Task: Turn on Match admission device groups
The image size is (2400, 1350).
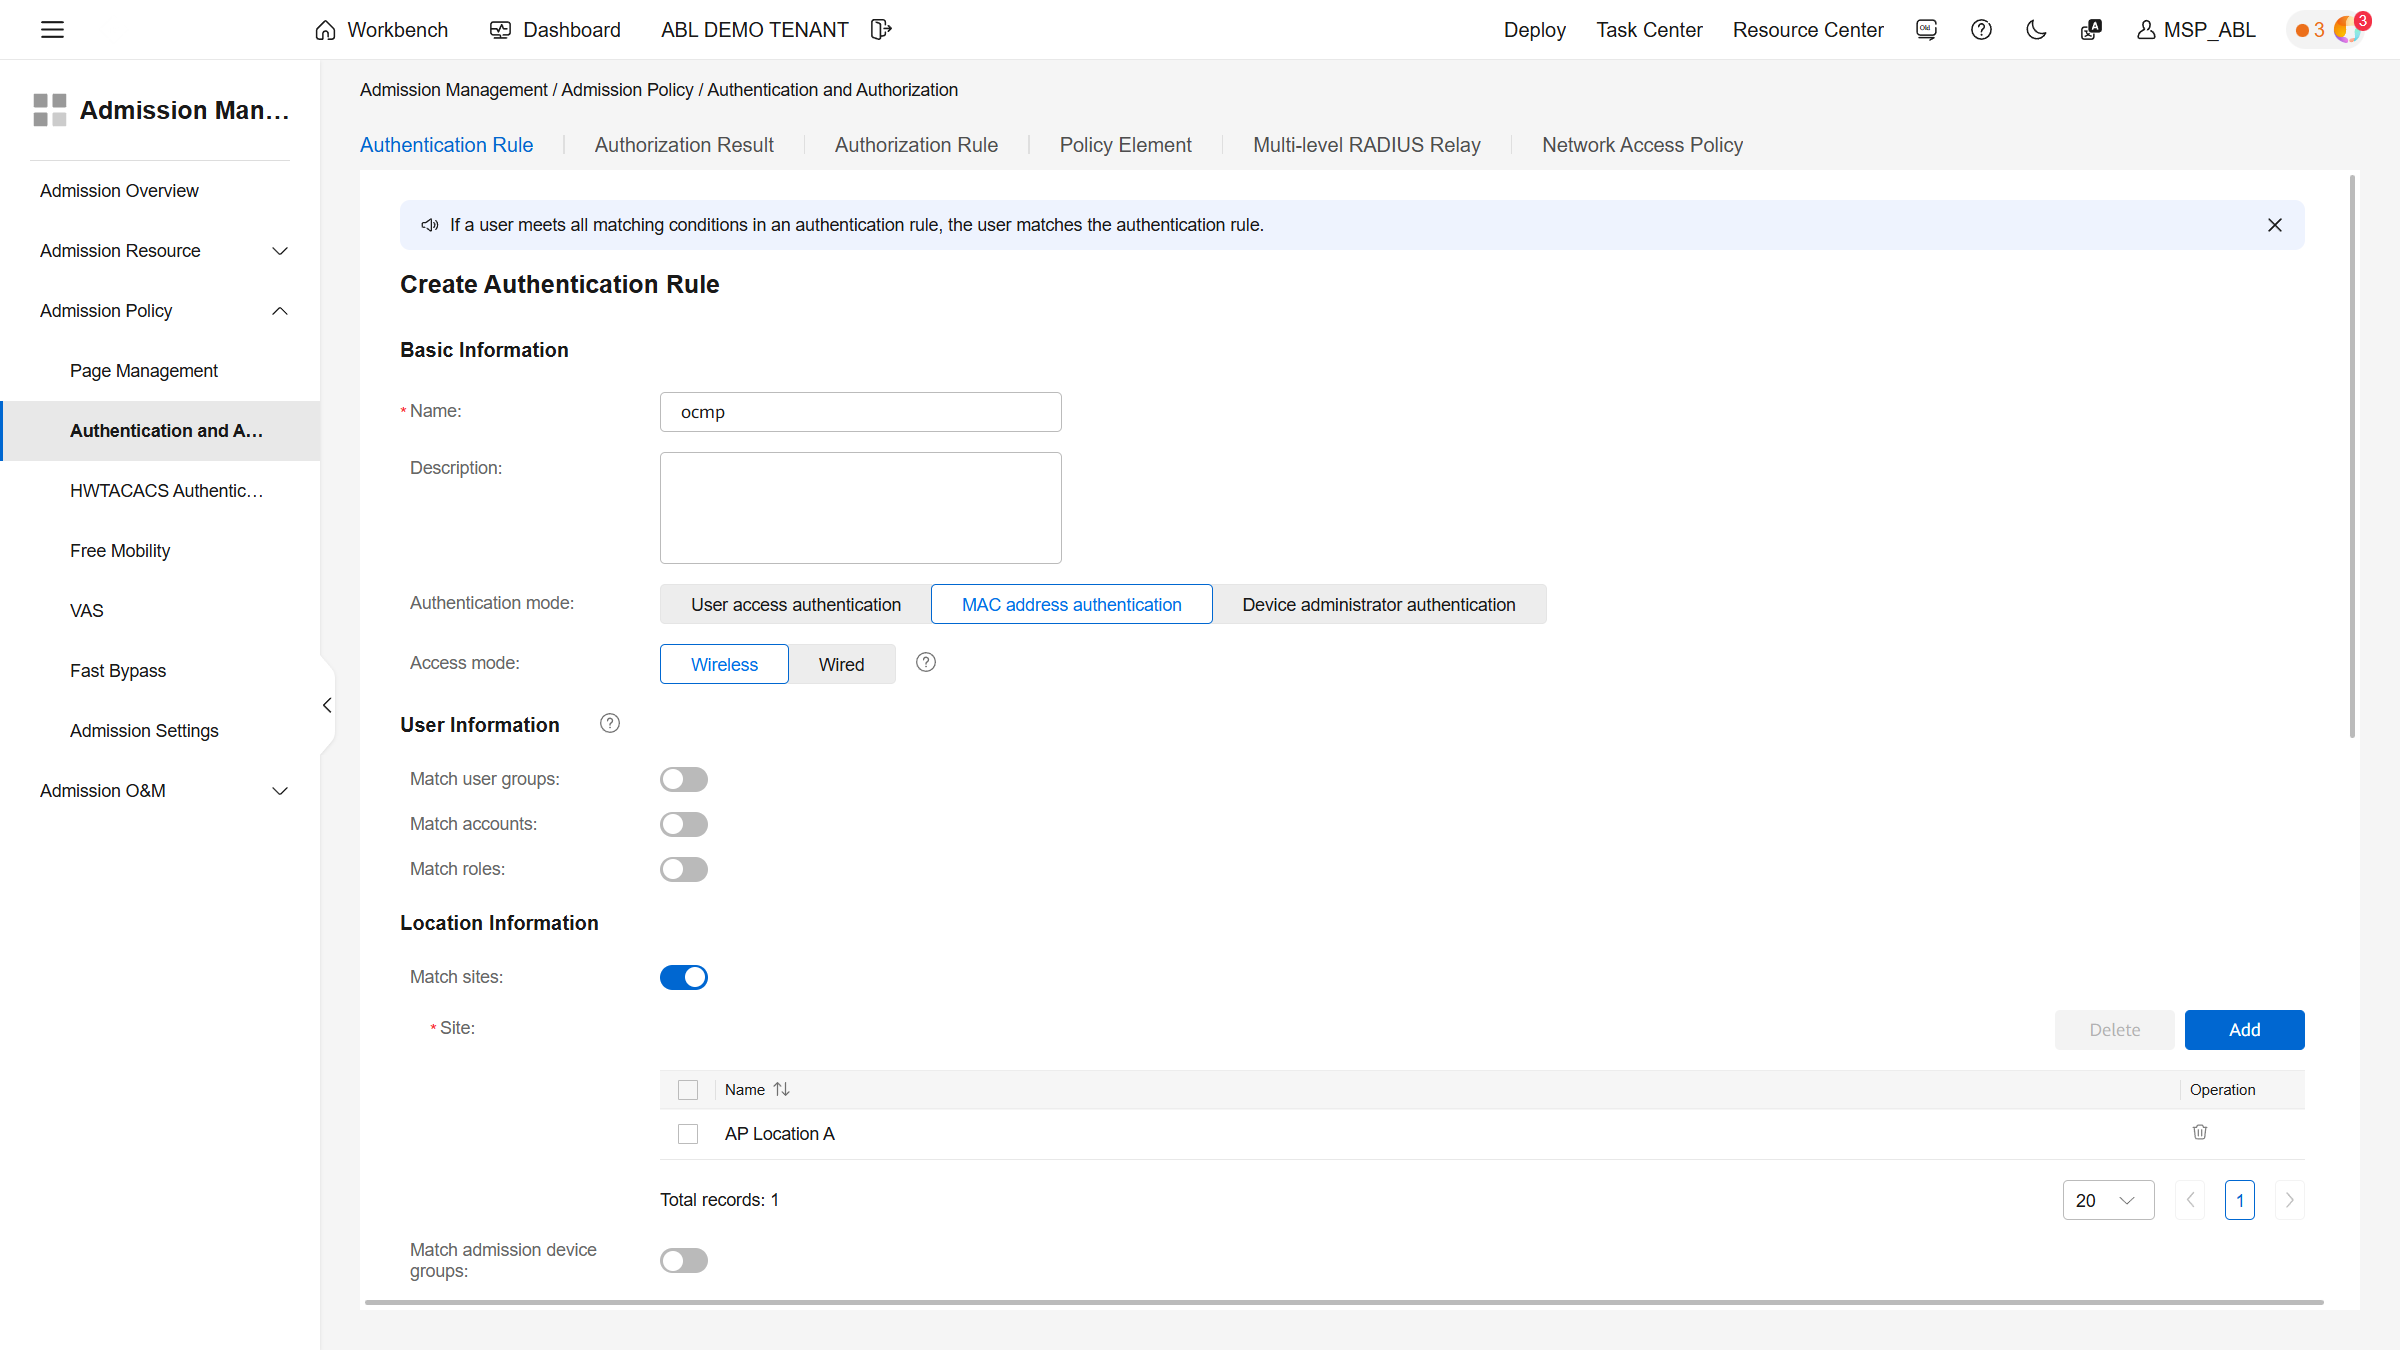Action: 684,1260
